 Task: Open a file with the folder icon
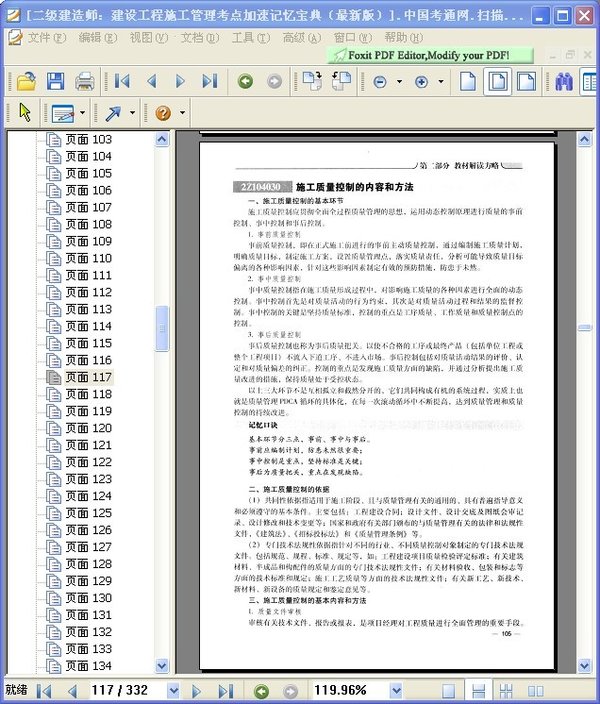tap(26, 82)
